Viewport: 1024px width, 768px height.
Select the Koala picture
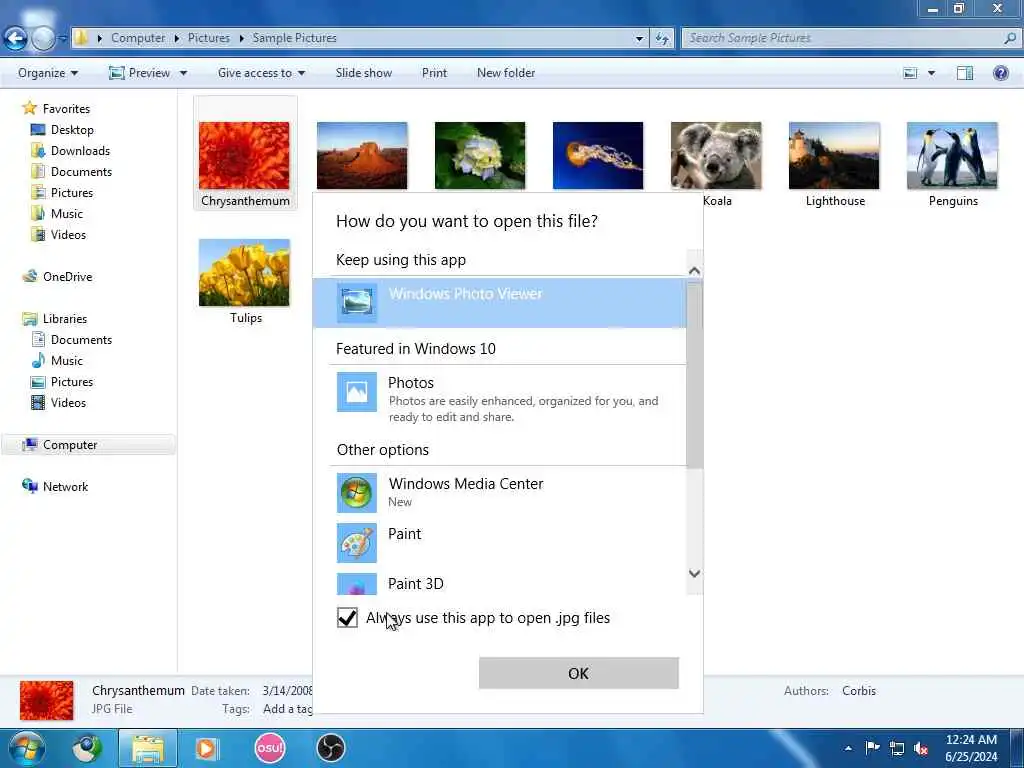(716, 155)
